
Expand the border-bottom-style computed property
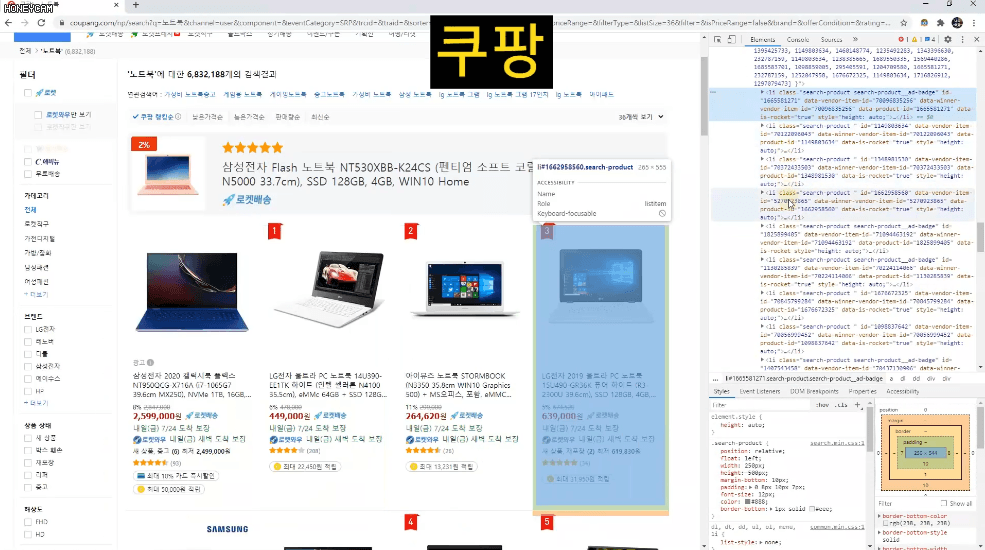(x=879, y=532)
